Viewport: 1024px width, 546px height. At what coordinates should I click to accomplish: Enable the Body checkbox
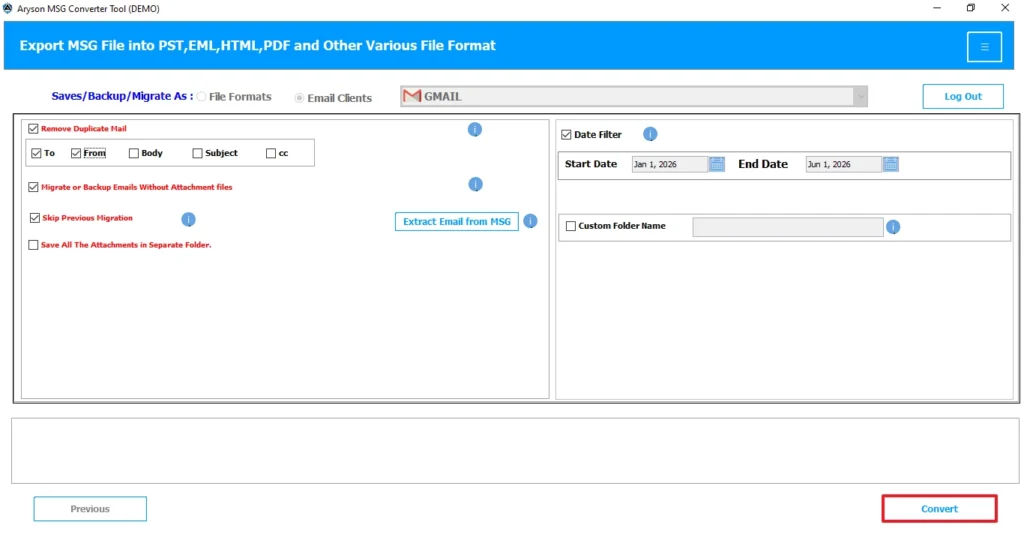coord(133,153)
